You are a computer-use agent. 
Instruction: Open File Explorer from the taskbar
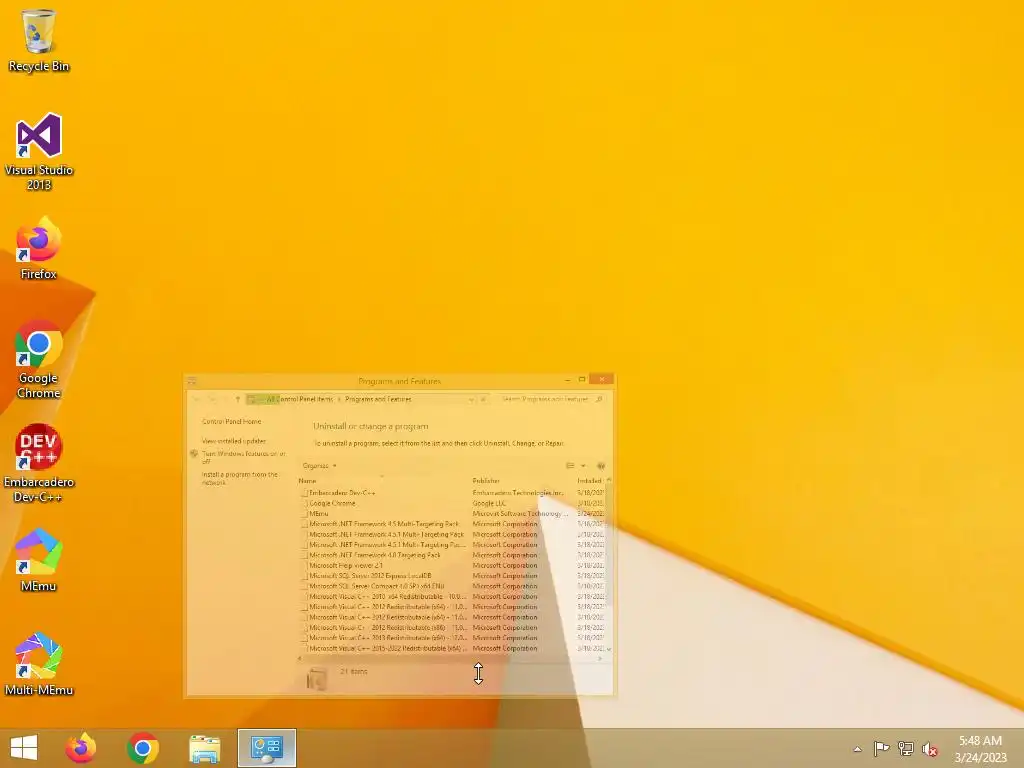coord(204,748)
